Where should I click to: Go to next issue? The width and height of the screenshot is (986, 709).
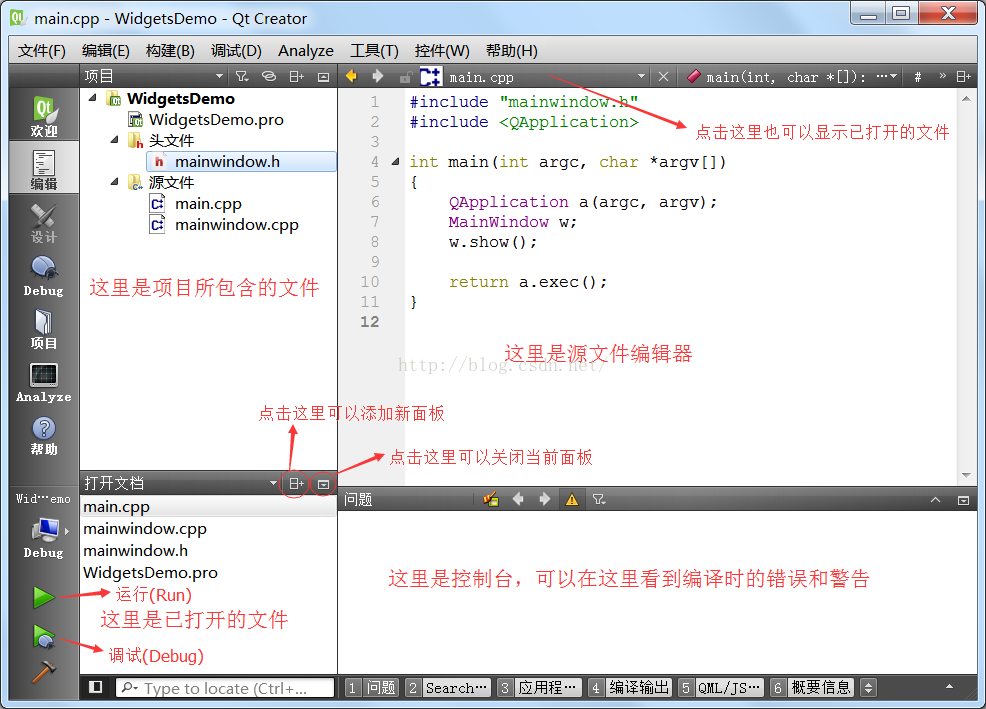tap(545, 499)
